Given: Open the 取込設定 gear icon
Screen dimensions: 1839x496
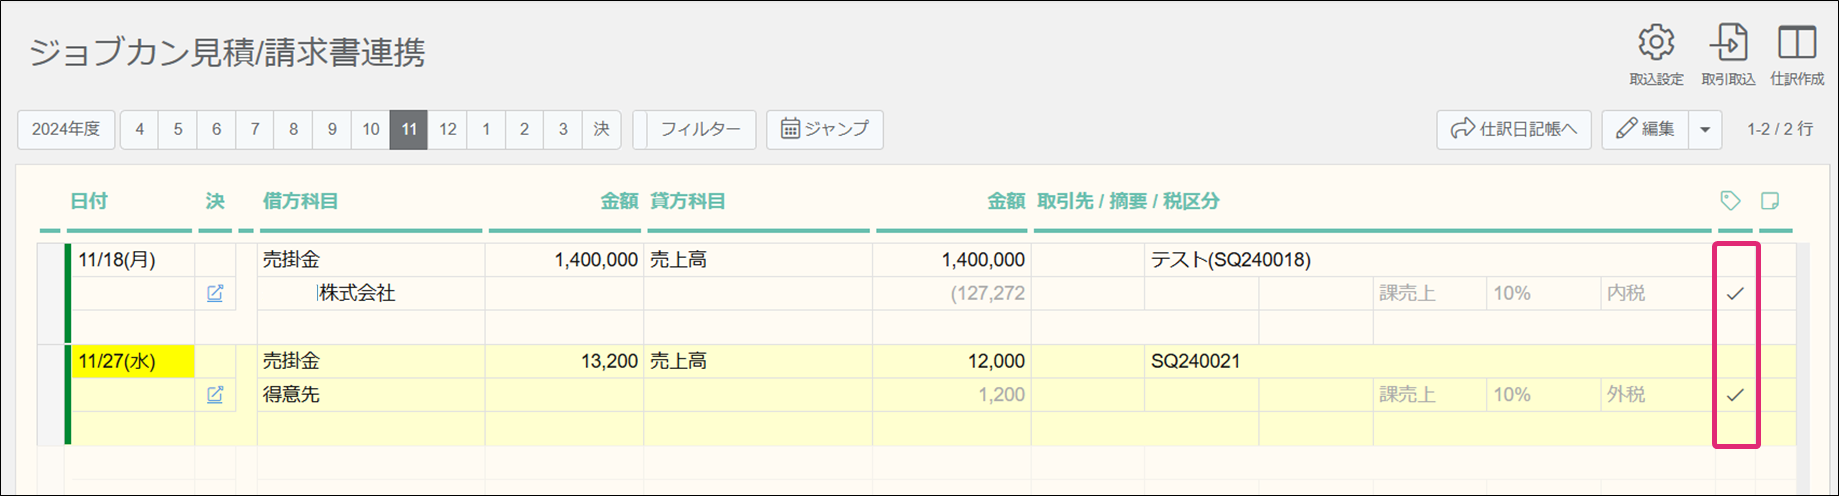Looking at the screenshot, I should [x=1656, y=45].
